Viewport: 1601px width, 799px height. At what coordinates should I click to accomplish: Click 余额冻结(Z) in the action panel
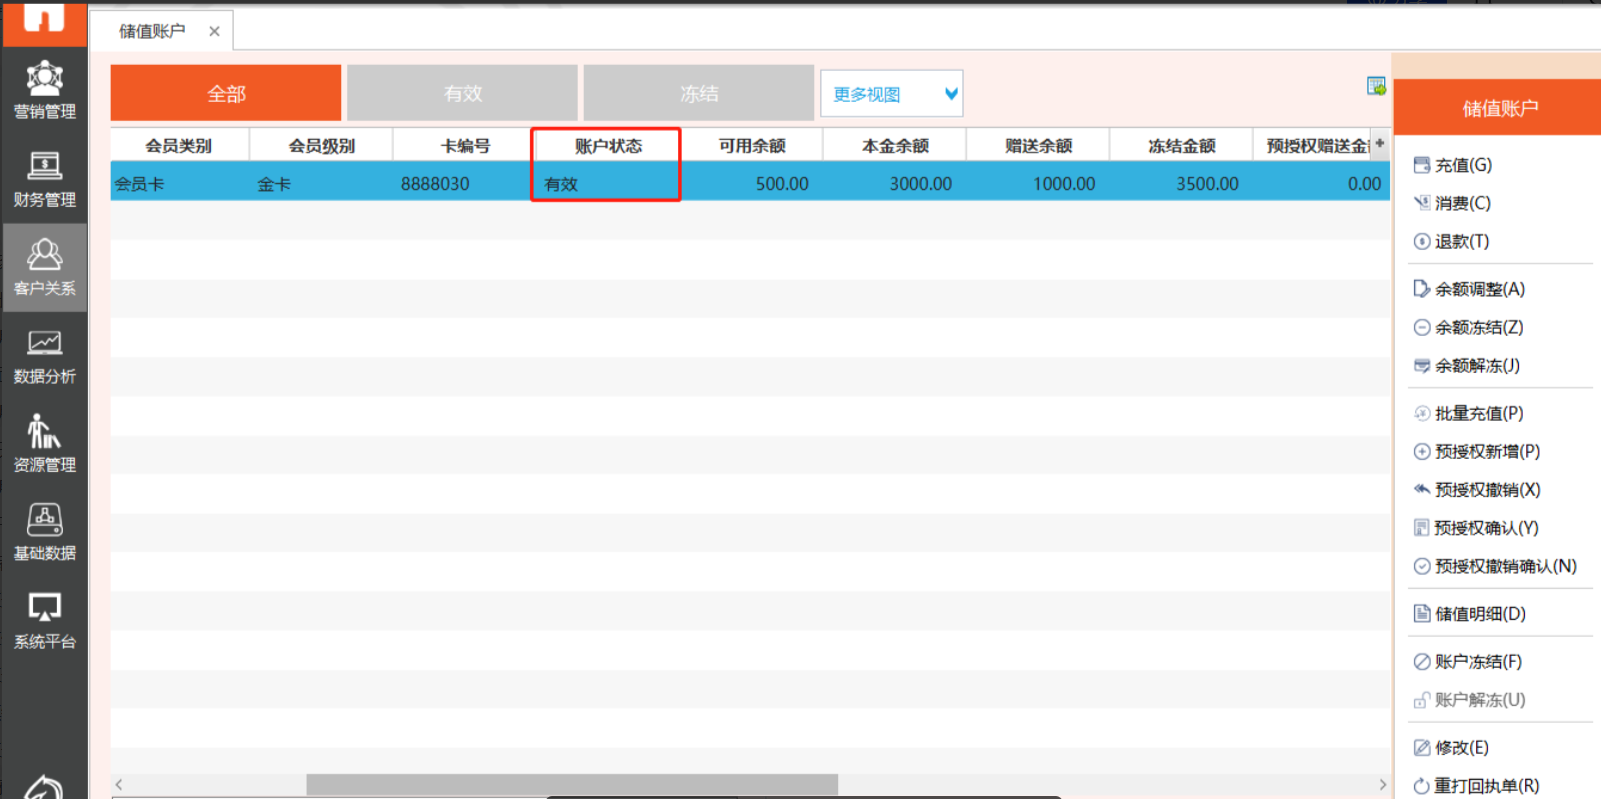click(x=1478, y=327)
